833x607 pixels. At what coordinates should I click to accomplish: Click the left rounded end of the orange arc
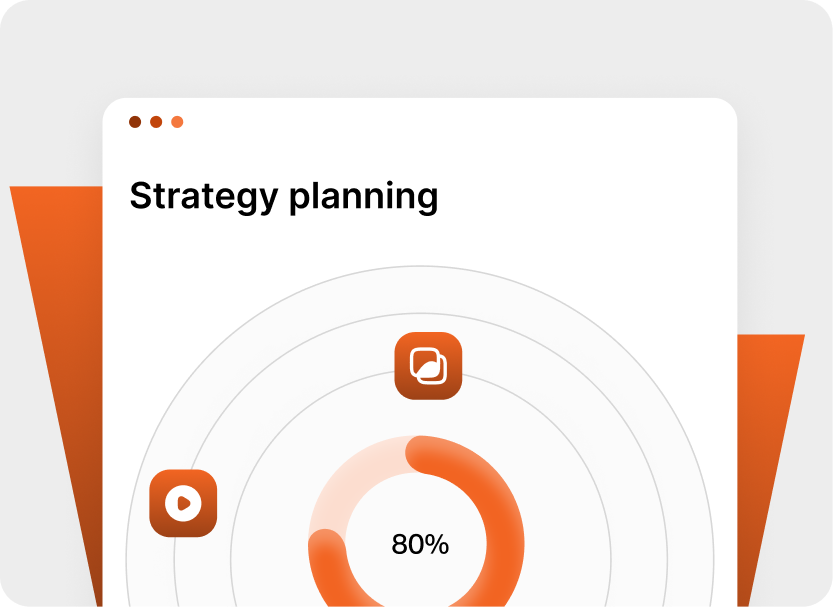pyautogui.click(x=326, y=549)
